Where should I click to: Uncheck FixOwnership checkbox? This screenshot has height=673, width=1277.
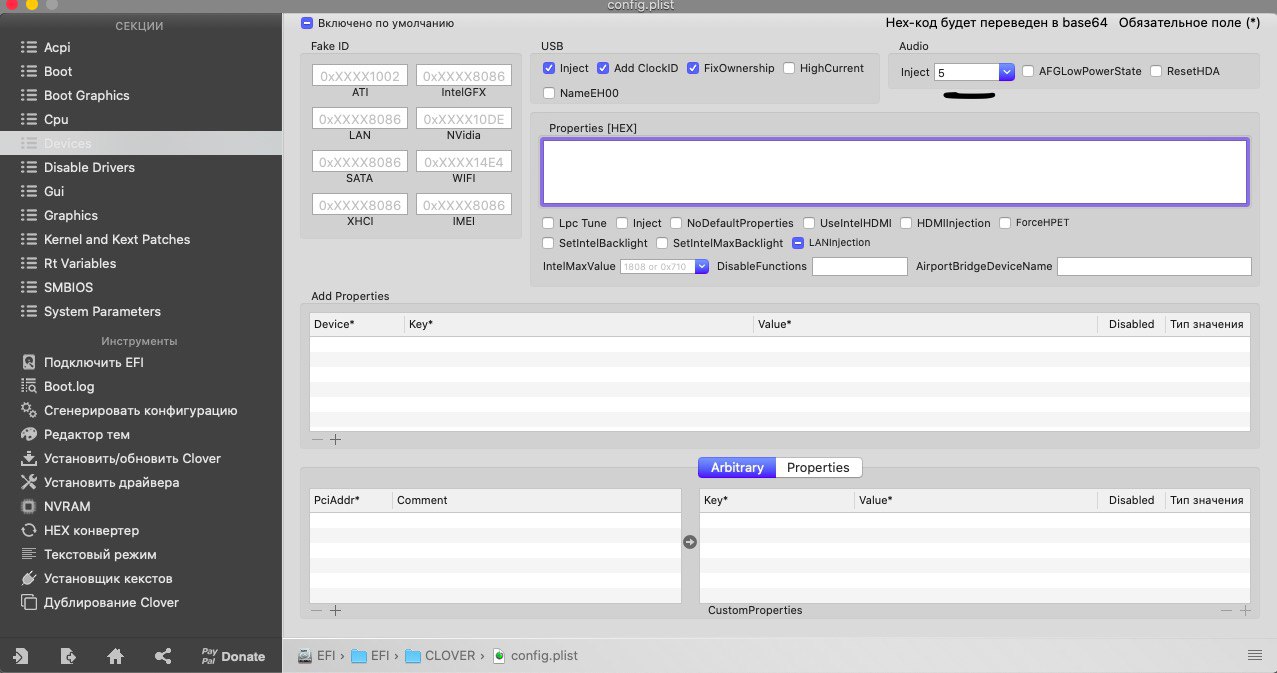[x=693, y=68]
